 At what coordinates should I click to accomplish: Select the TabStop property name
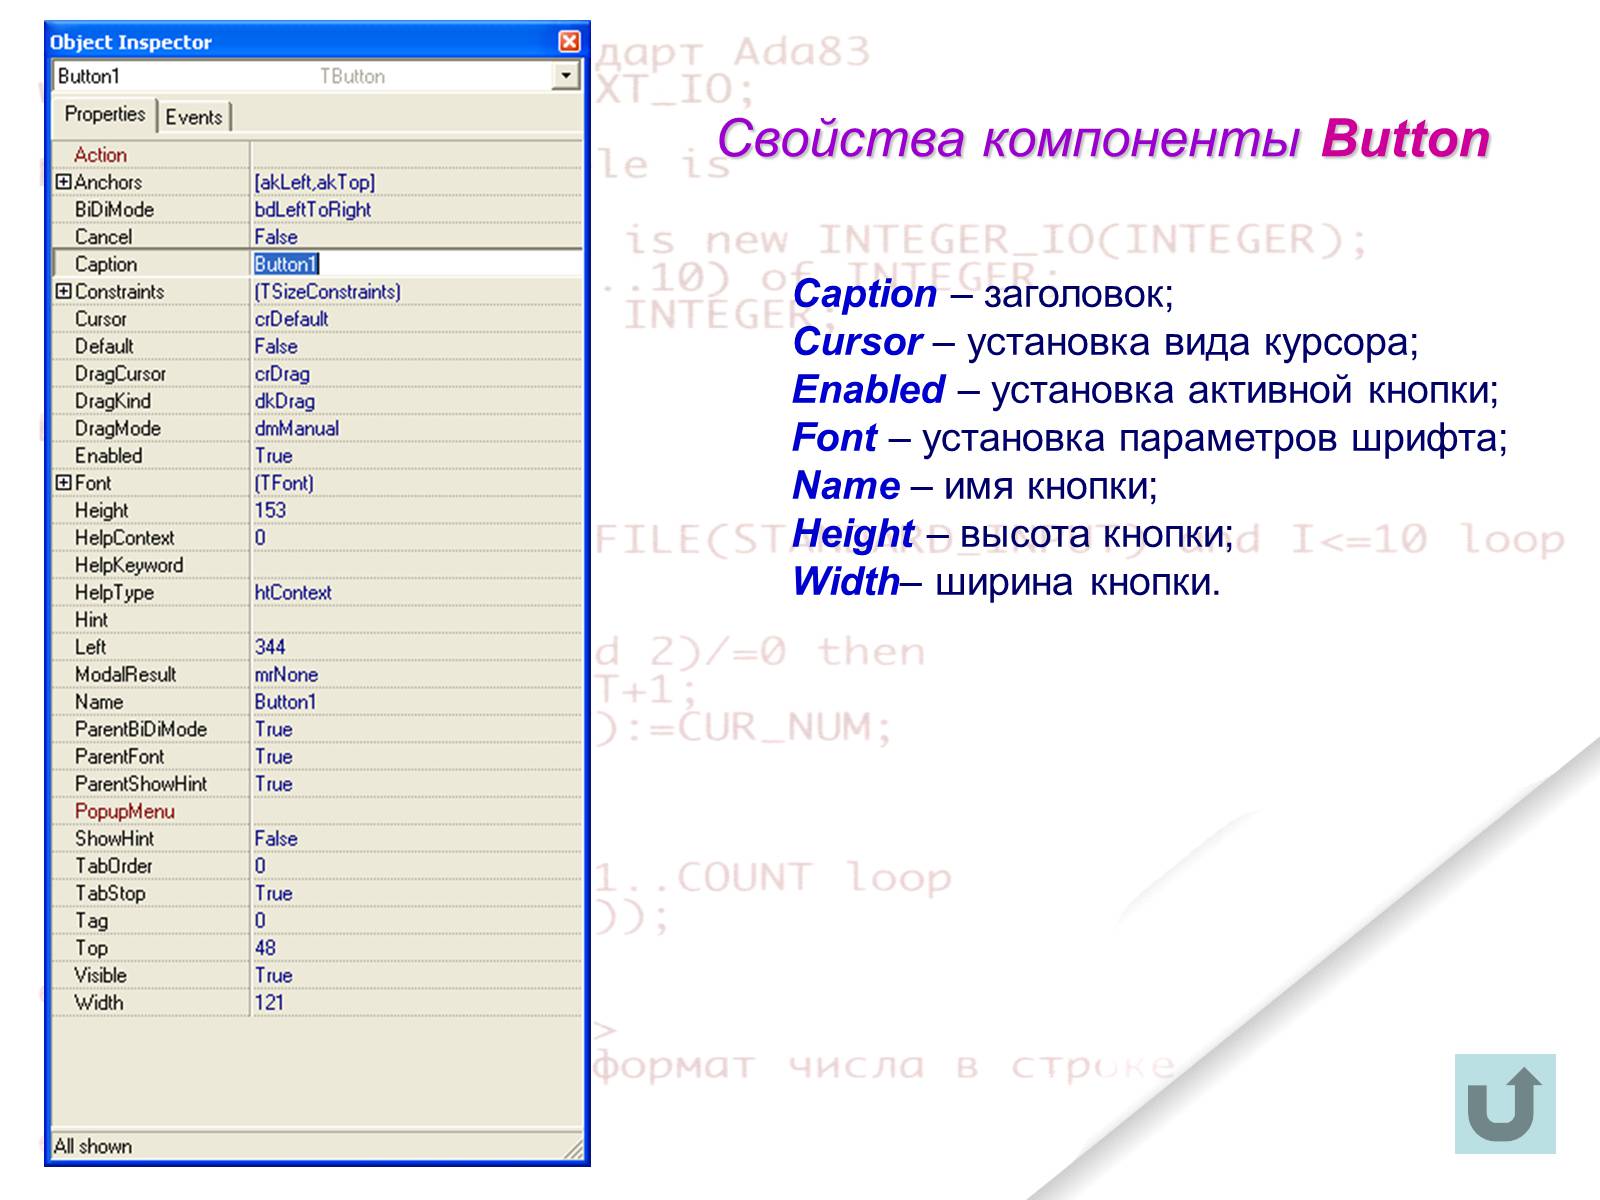tap(110, 893)
